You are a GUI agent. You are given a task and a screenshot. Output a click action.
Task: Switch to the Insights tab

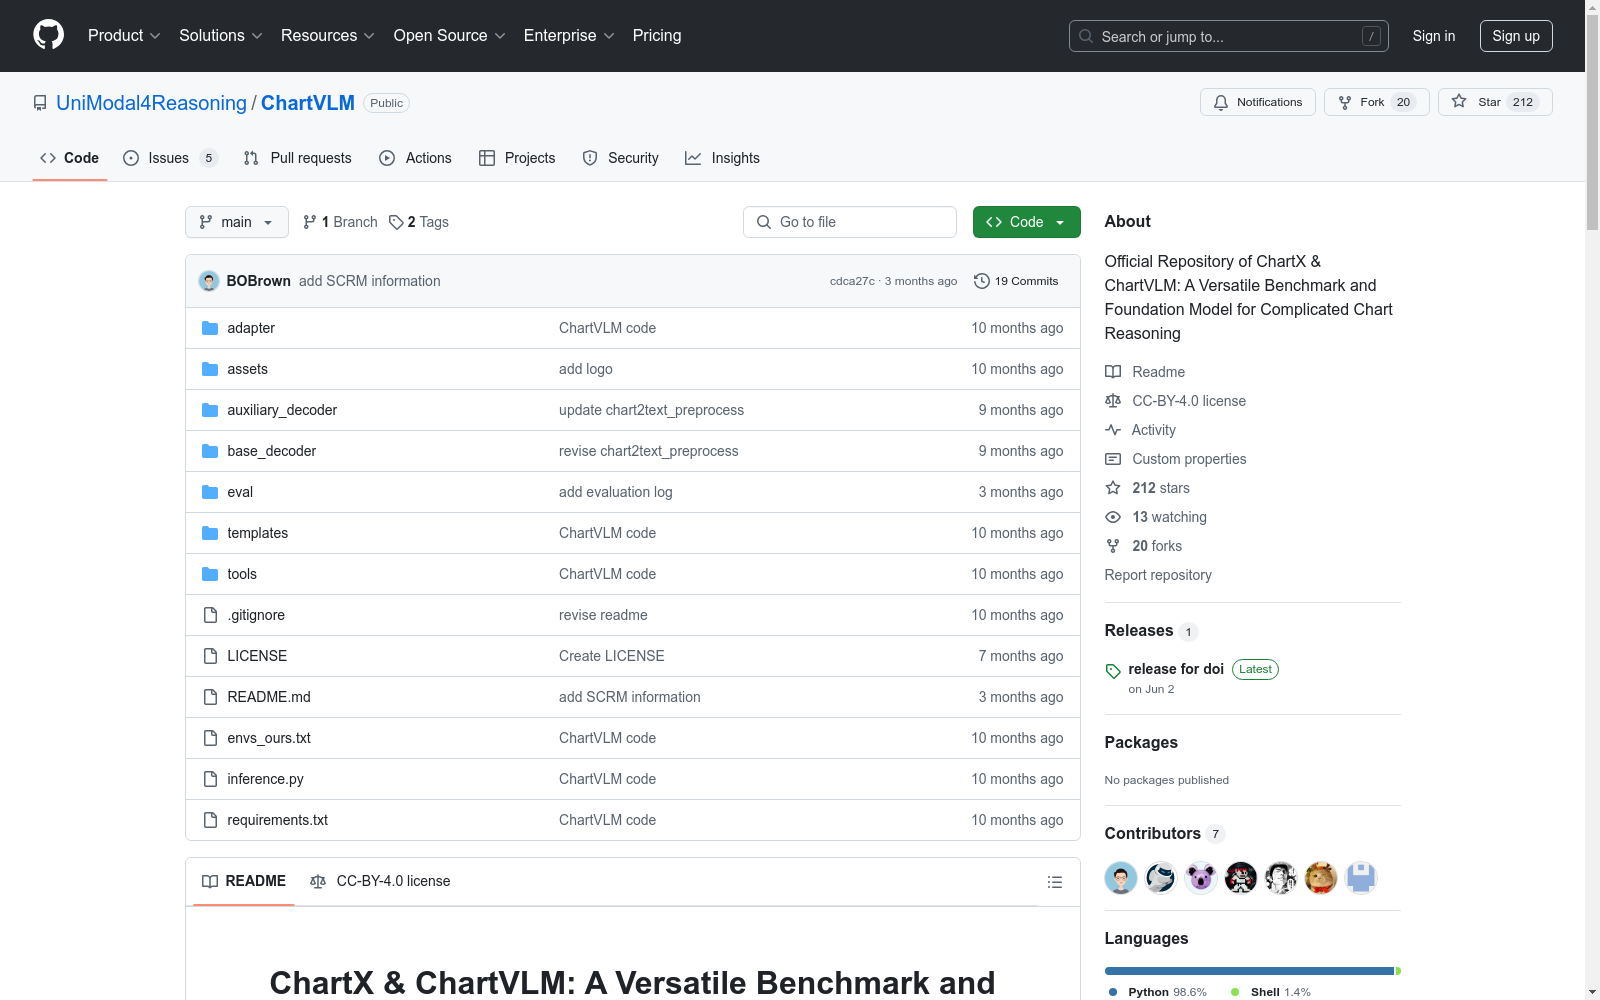click(x=723, y=158)
